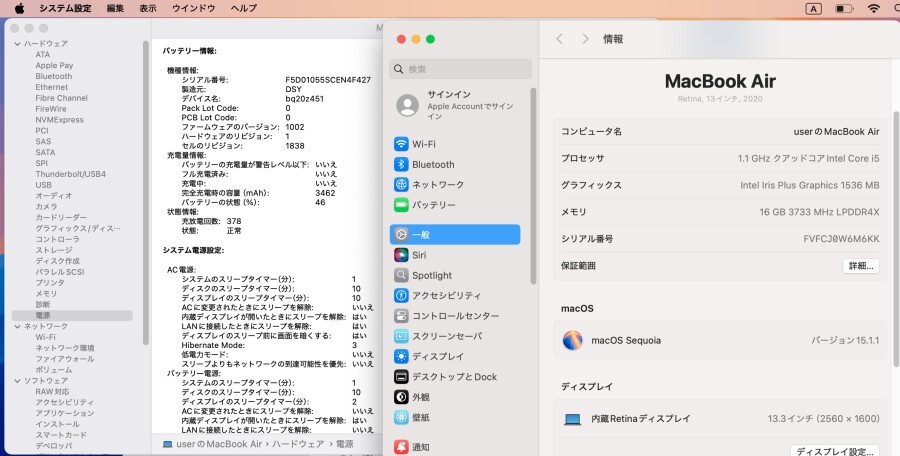The image size is (900, 456).
Task: Click device name bq20z451
Action: (x=304, y=99)
